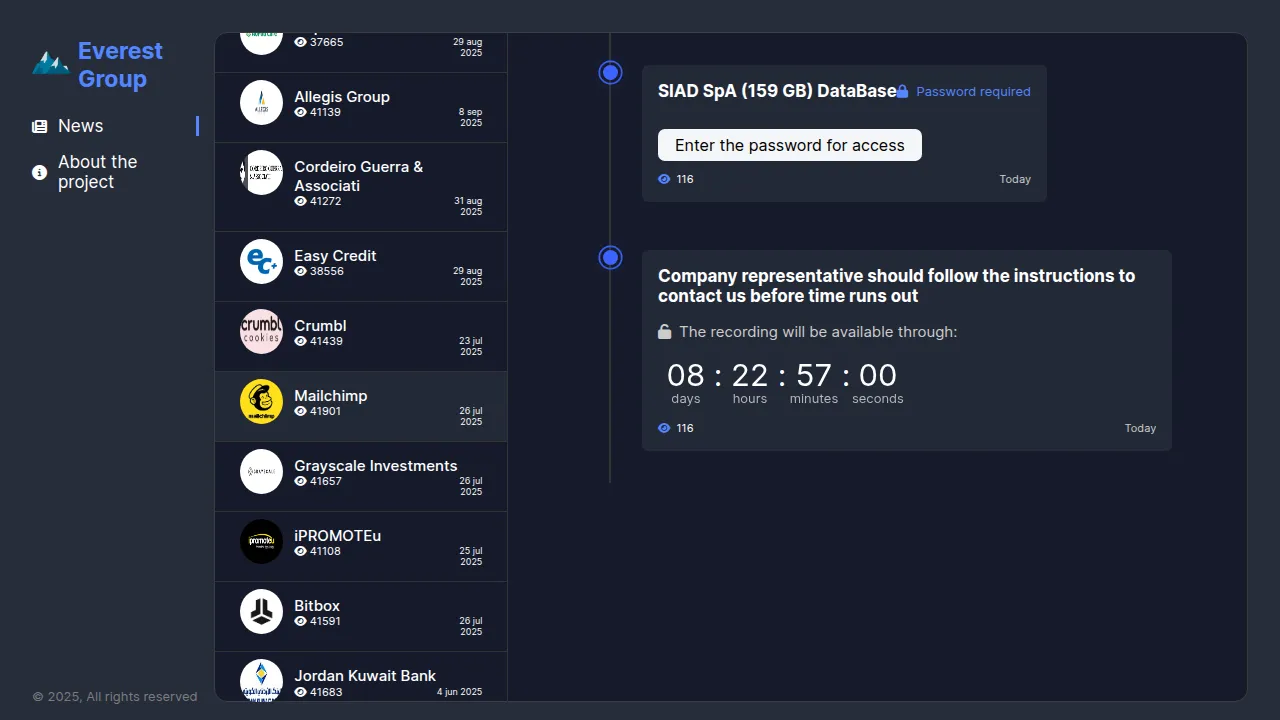Click the iPROMOTEu logo
Image resolution: width=1280 pixels, height=720 pixels.
pyautogui.click(x=261, y=542)
